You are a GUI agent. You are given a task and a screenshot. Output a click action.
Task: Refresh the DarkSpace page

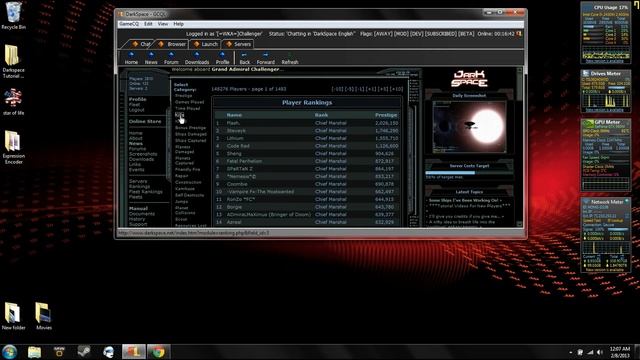(x=290, y=58)
